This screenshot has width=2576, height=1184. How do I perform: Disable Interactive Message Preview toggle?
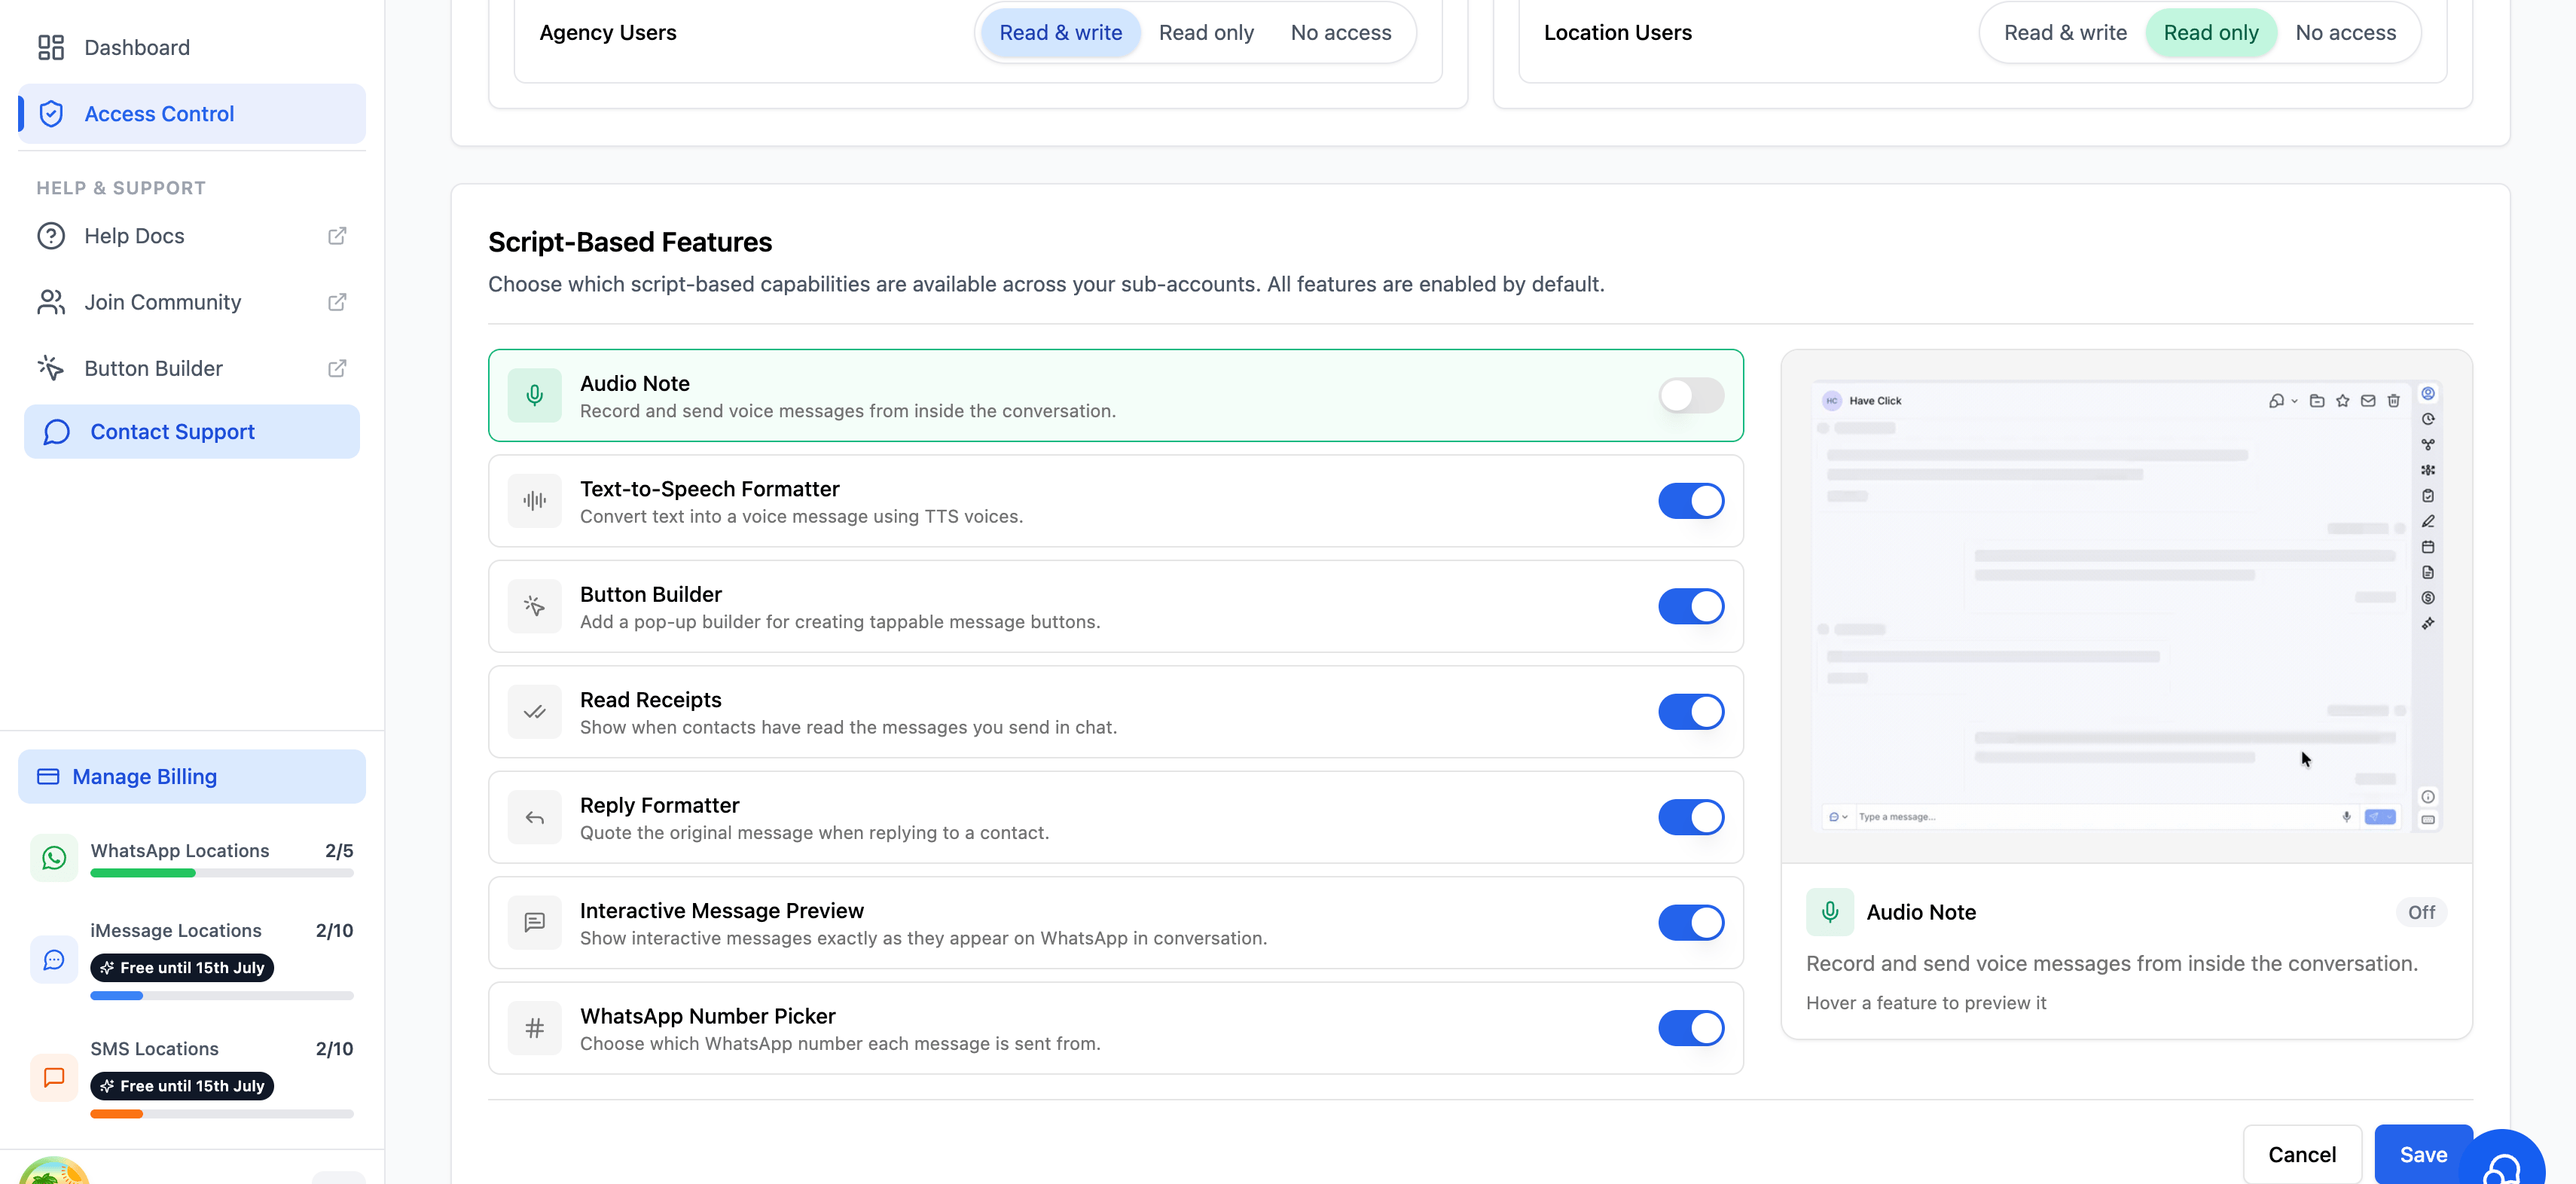click(x=1691, y=922)
